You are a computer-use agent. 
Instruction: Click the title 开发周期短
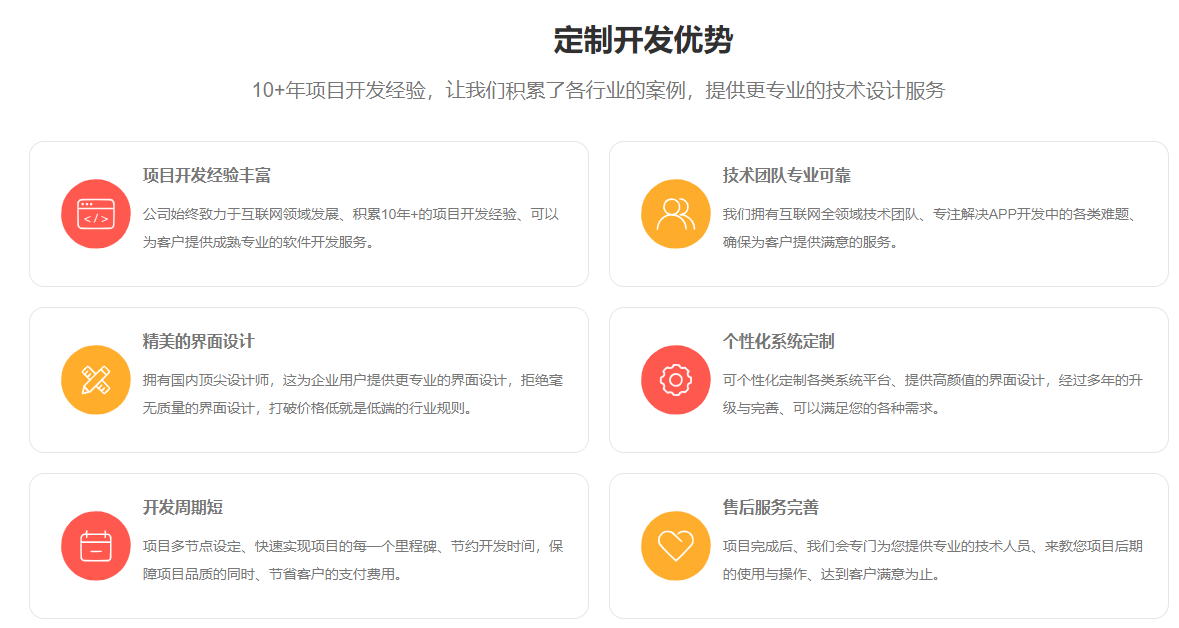[183, 508]
